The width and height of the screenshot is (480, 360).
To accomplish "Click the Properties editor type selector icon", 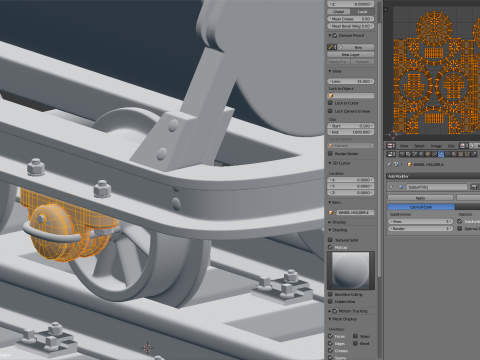I will 391,154.
